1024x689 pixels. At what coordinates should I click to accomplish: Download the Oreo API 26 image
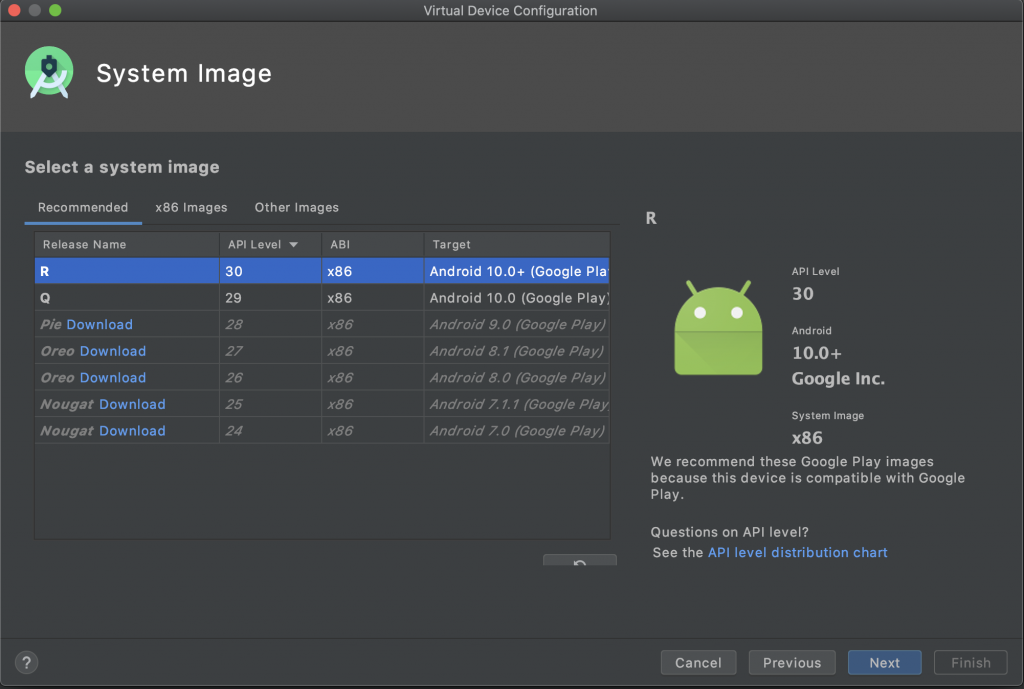(x=113, y=378)
